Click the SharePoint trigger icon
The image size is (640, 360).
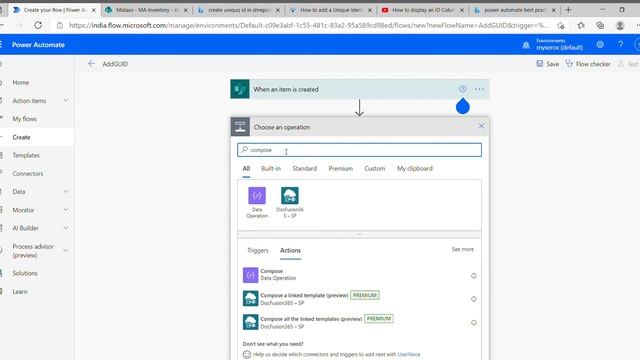tap(240, 89)
